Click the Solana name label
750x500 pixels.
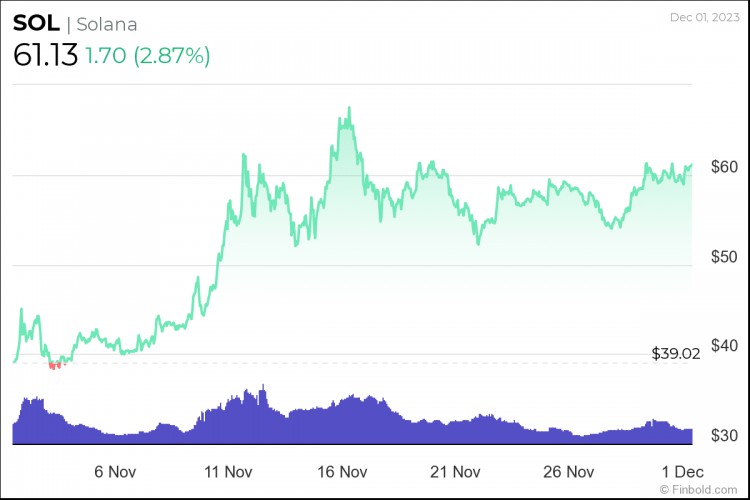pyautogui.click(x=107, y=24)
